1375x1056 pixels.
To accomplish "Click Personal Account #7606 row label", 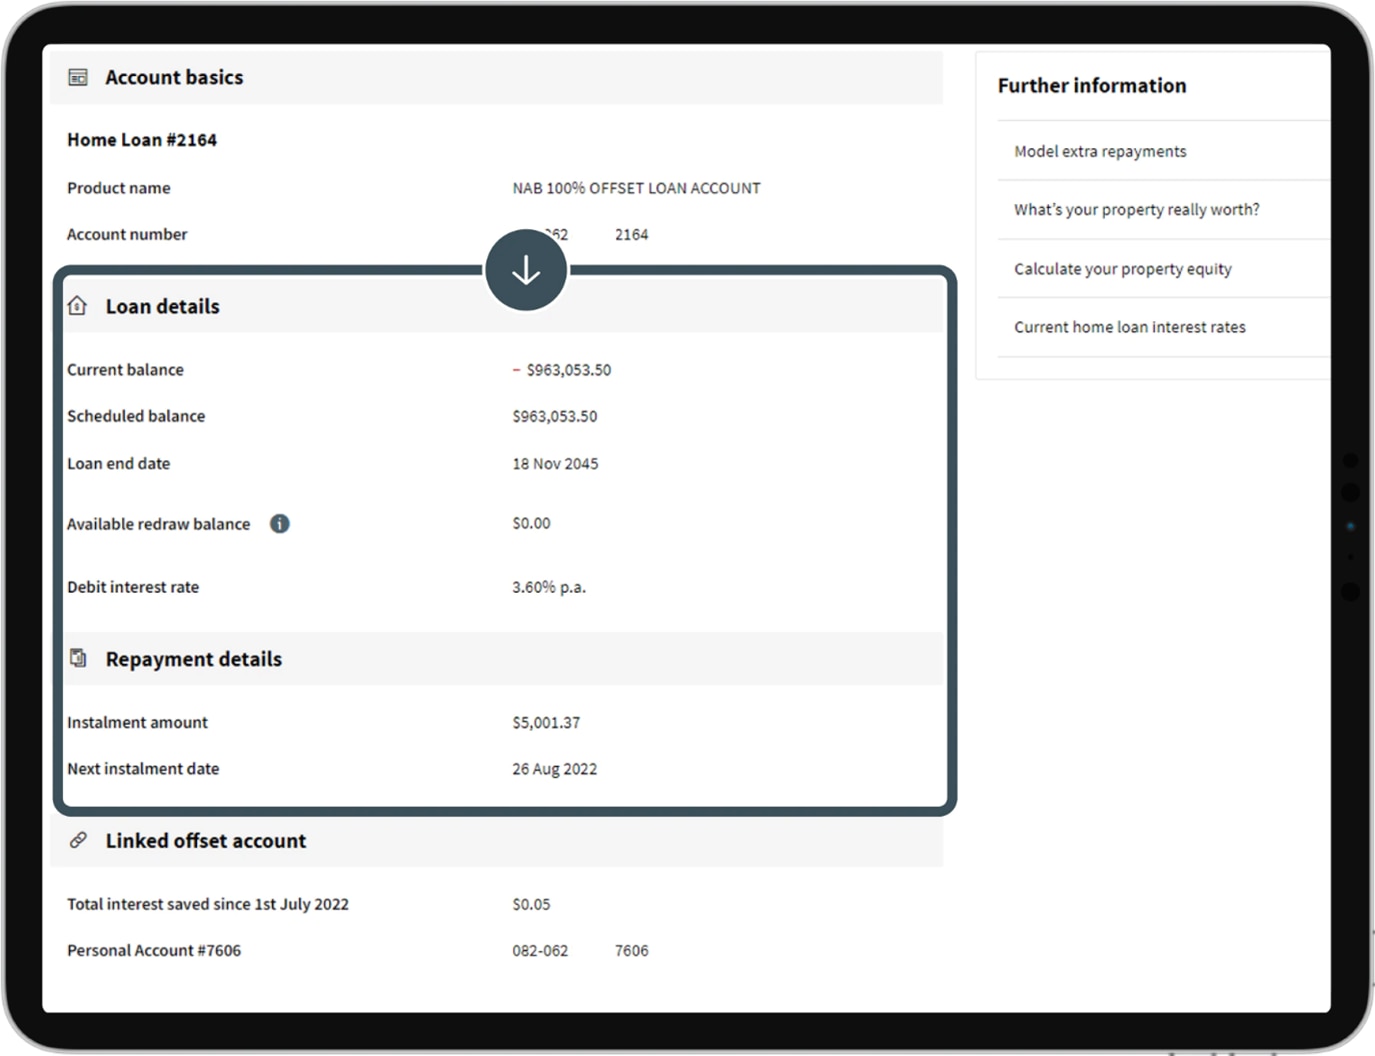I will pos(154,950).
